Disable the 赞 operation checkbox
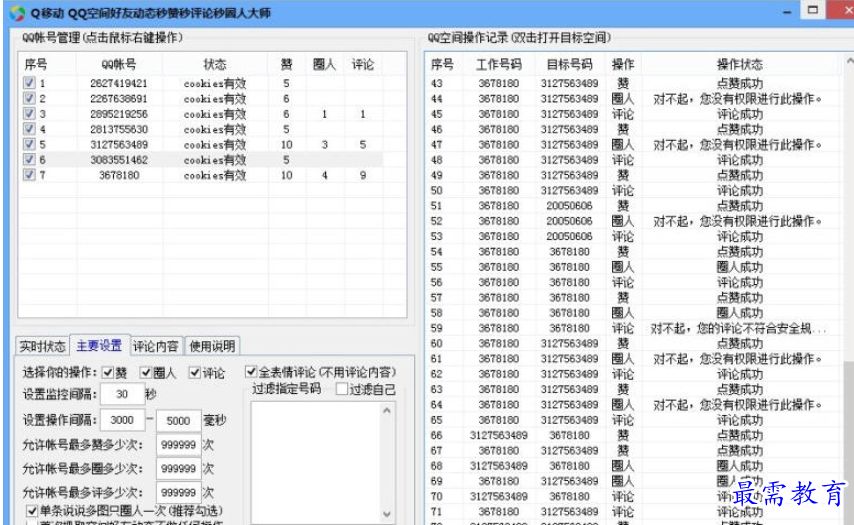Screen dimensions: 854x525 tap(108, 373)
